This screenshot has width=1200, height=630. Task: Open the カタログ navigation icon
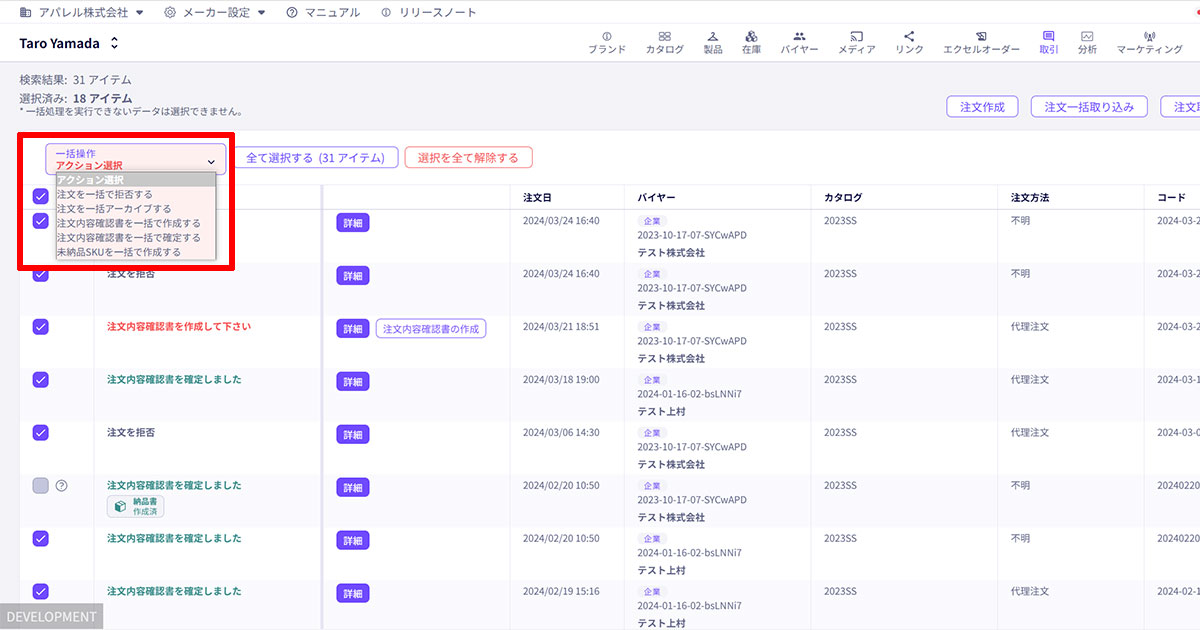pos(664,36)
